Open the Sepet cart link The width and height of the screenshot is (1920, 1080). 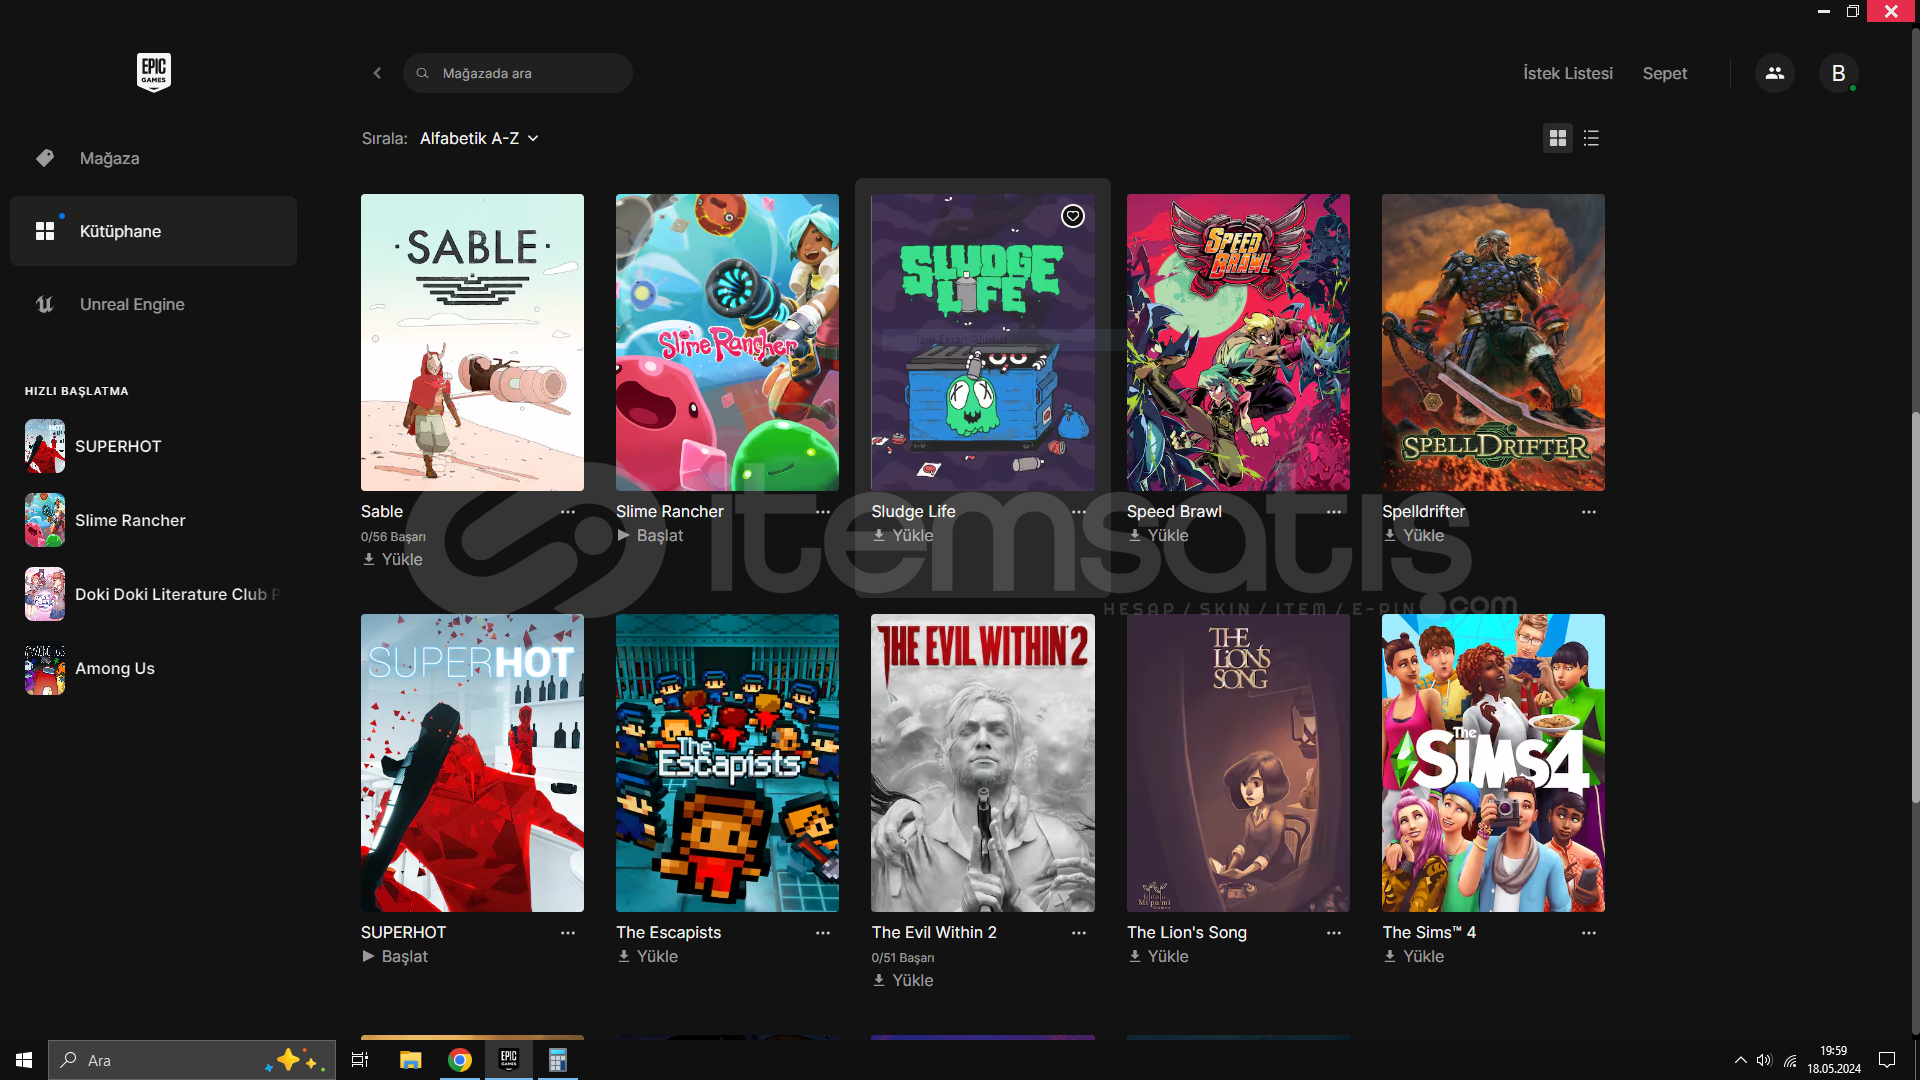tap(1665, 73)
